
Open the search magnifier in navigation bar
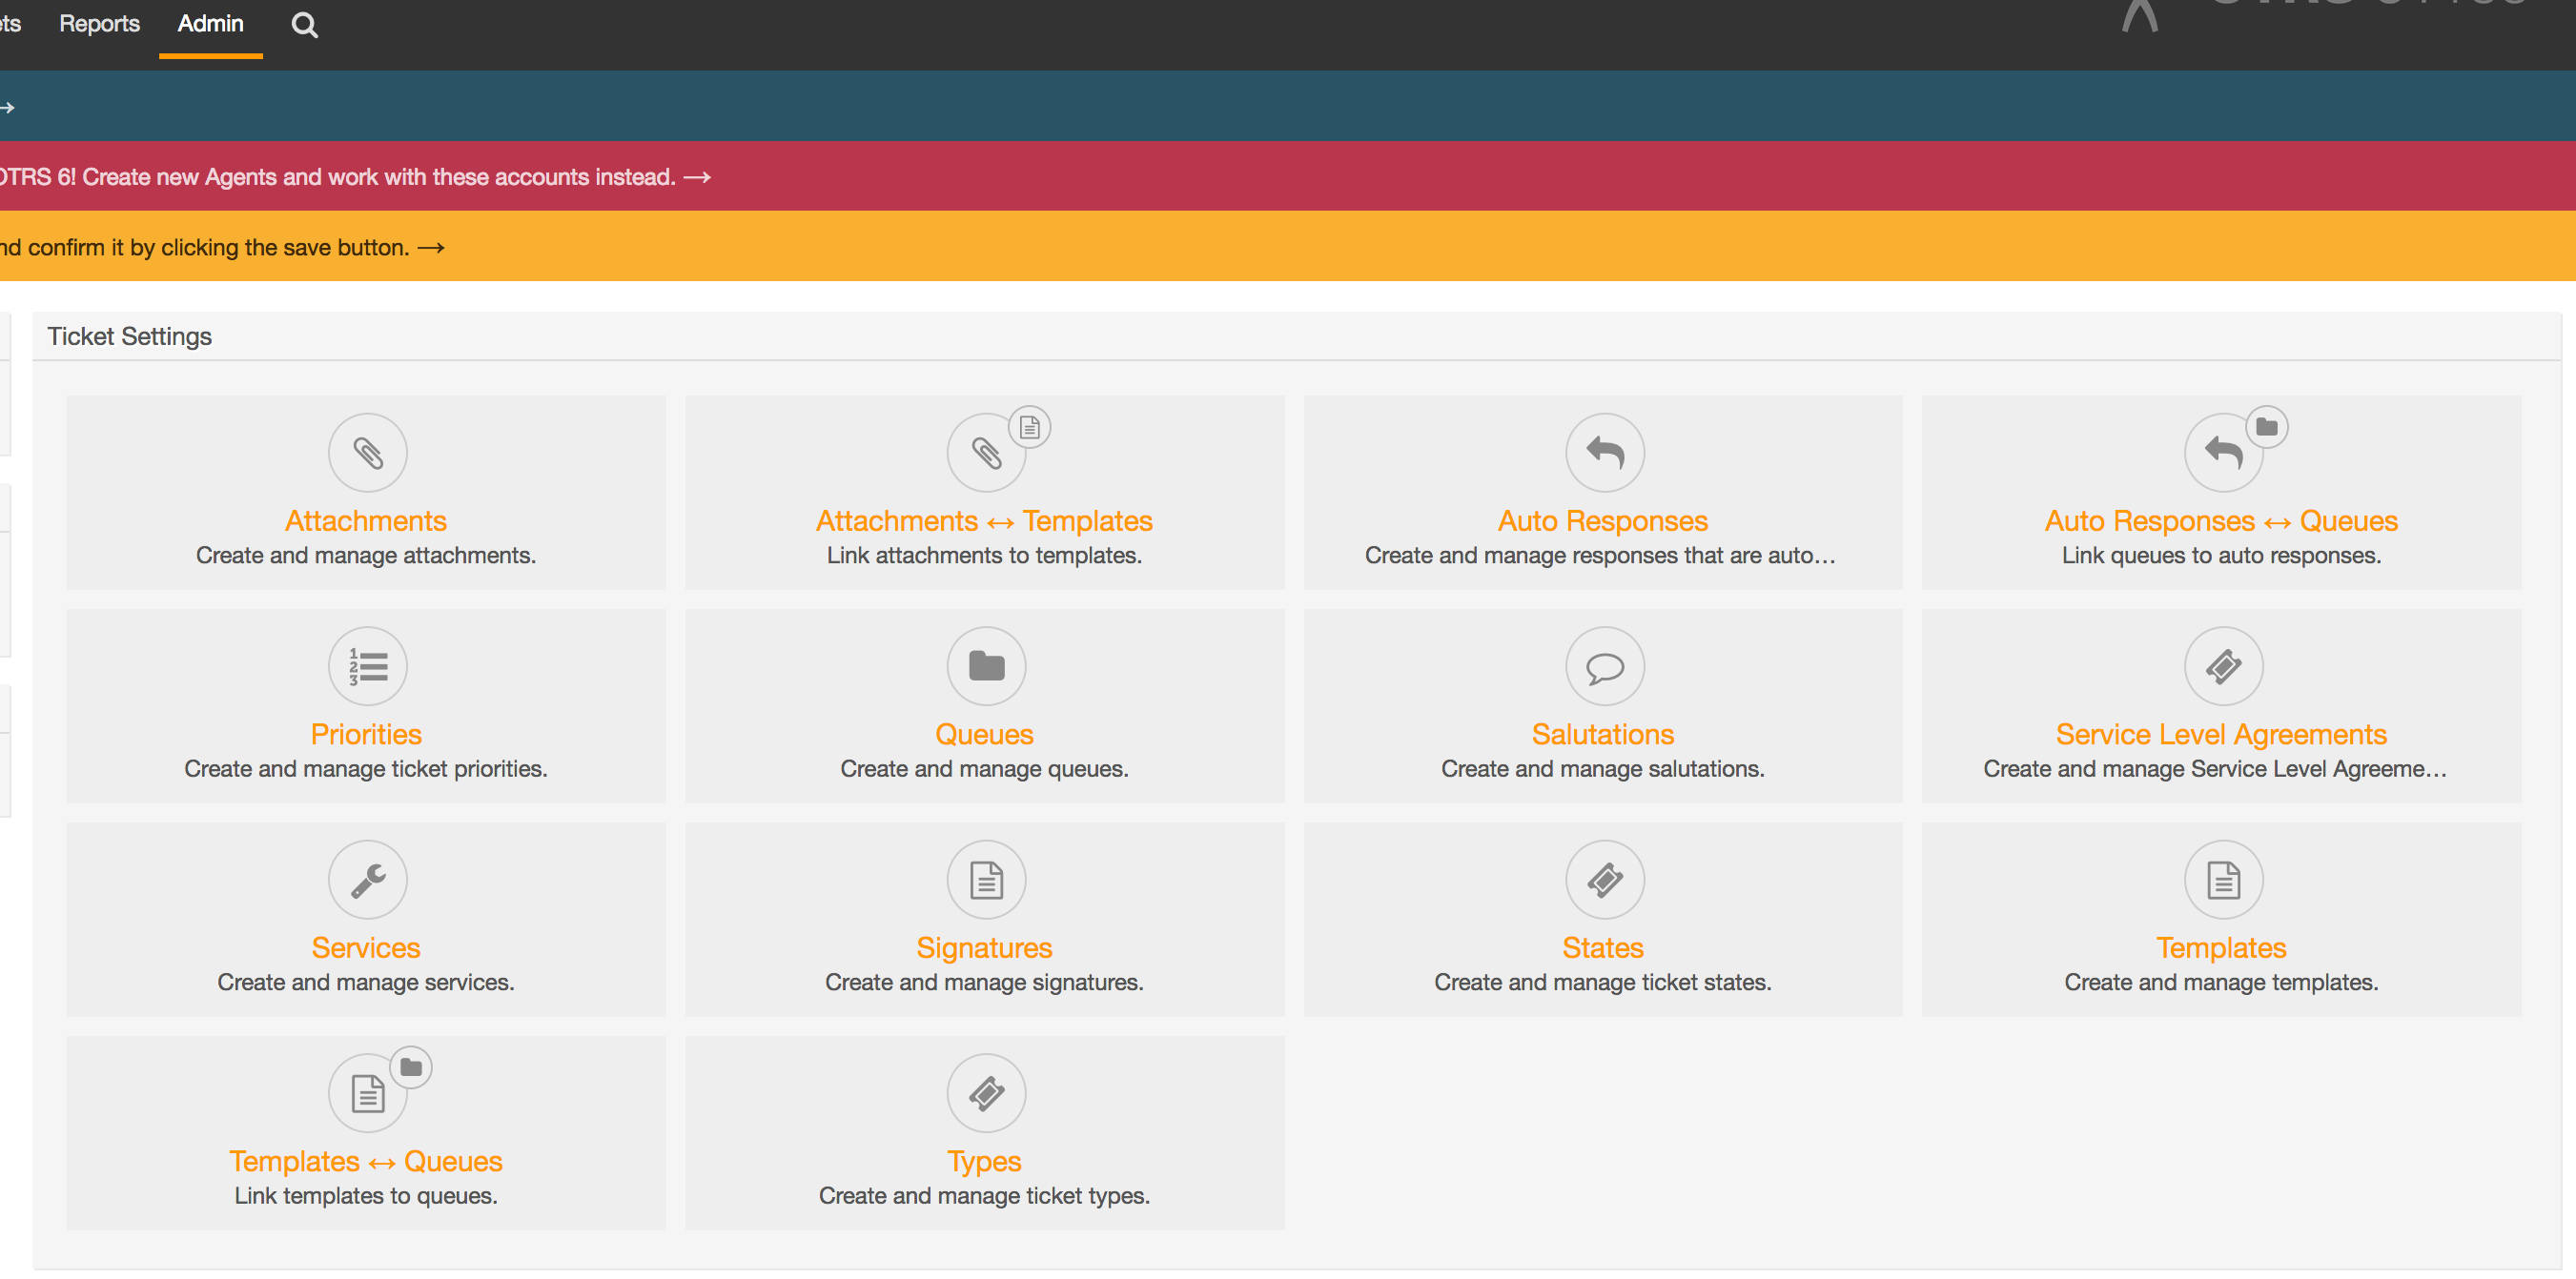coord(304,25)
